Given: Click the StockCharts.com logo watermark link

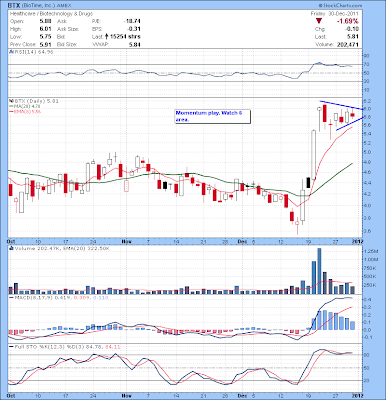Looking at the screenshot, I should point(340,6).
